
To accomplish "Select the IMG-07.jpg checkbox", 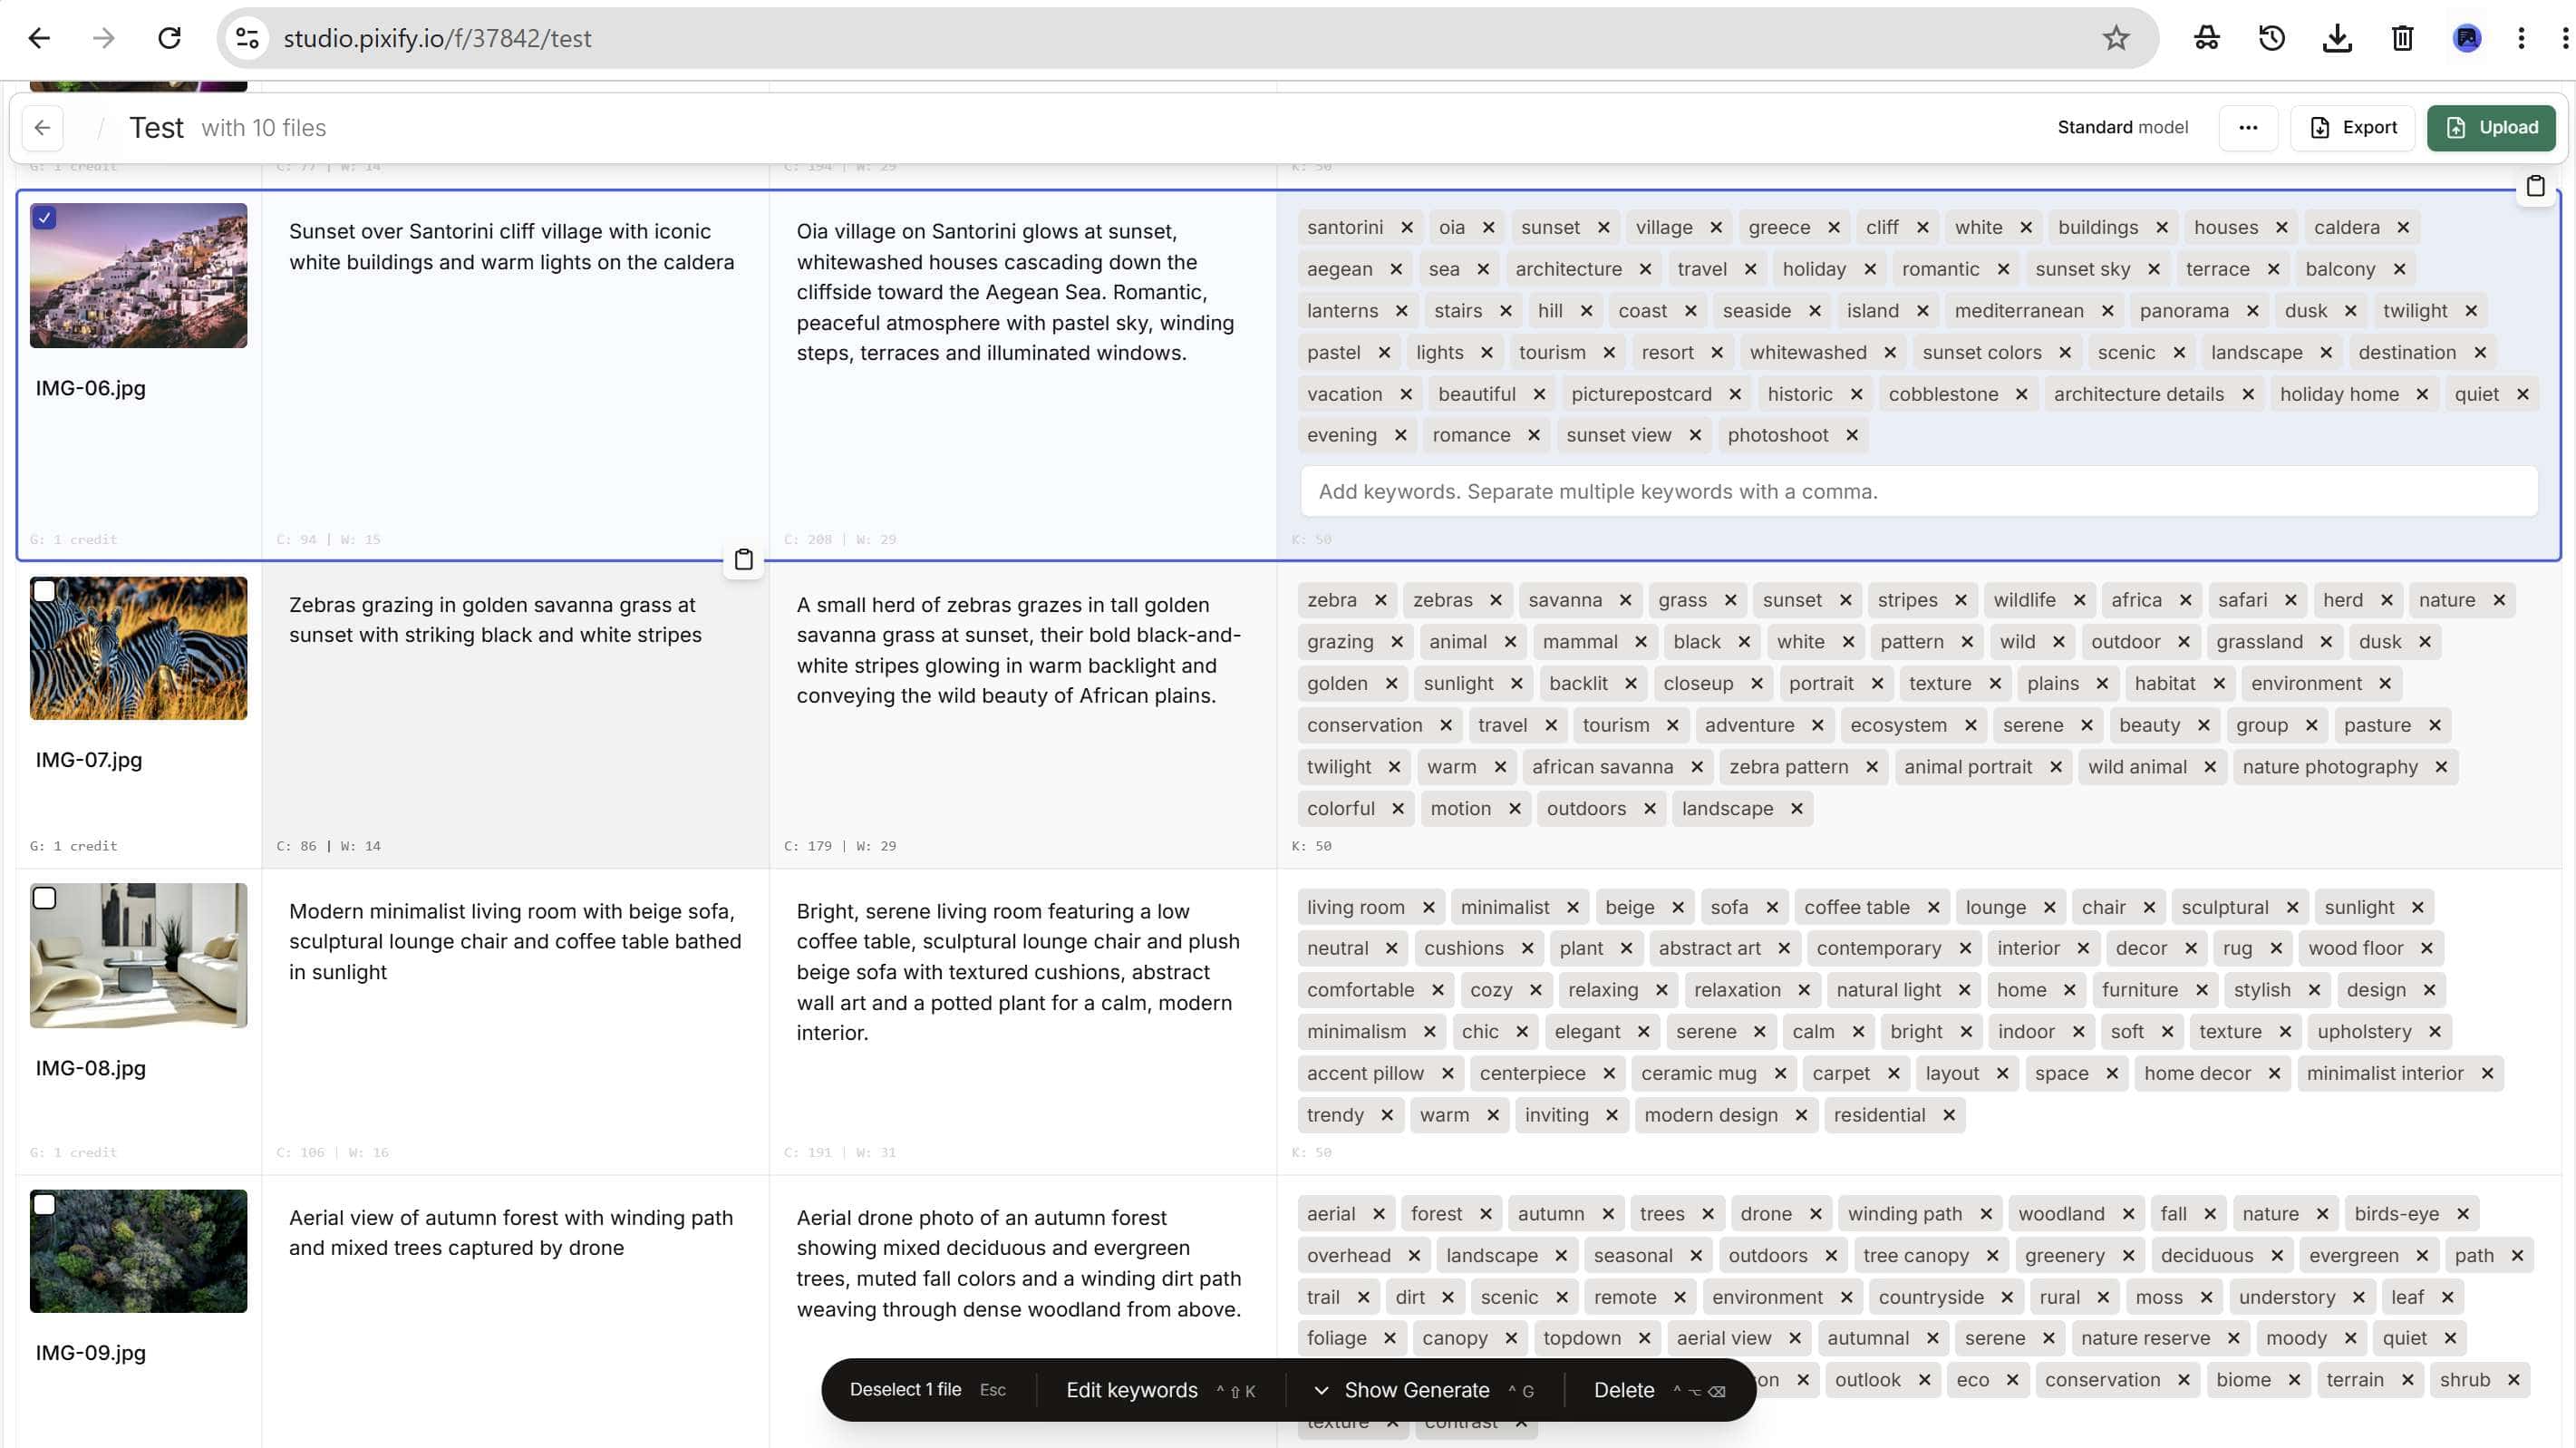I will (44, 591).
